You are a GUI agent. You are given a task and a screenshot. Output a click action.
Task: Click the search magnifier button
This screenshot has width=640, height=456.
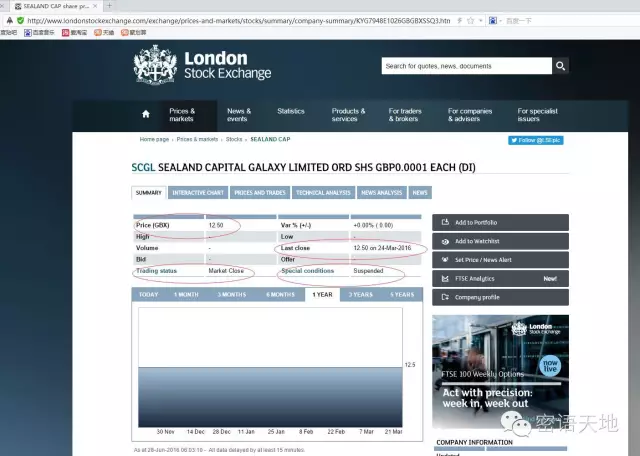(x=560, y=66)
